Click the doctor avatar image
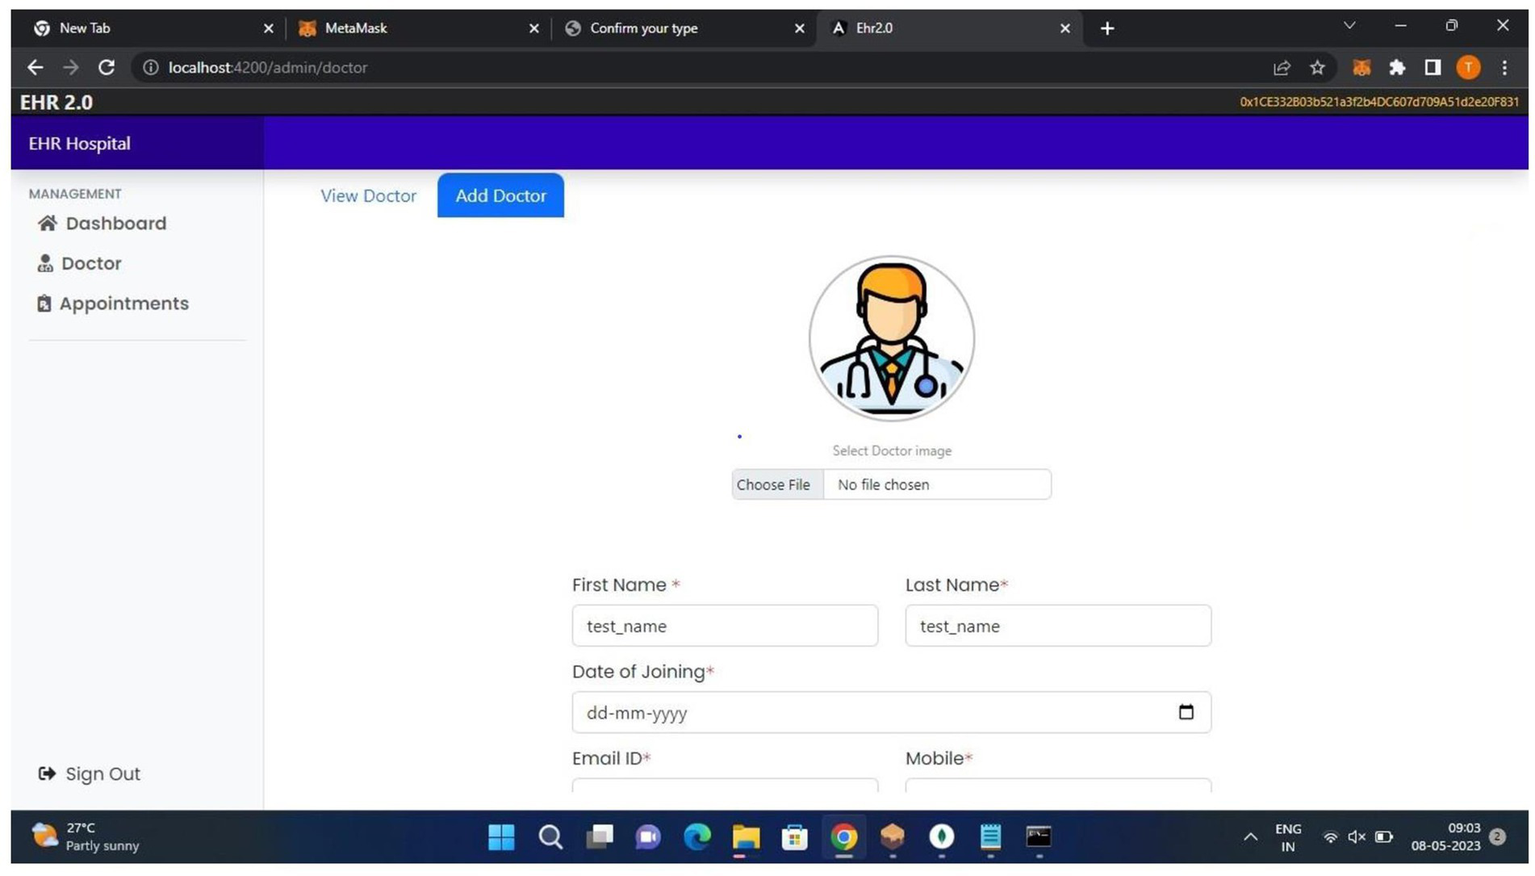 891,338
